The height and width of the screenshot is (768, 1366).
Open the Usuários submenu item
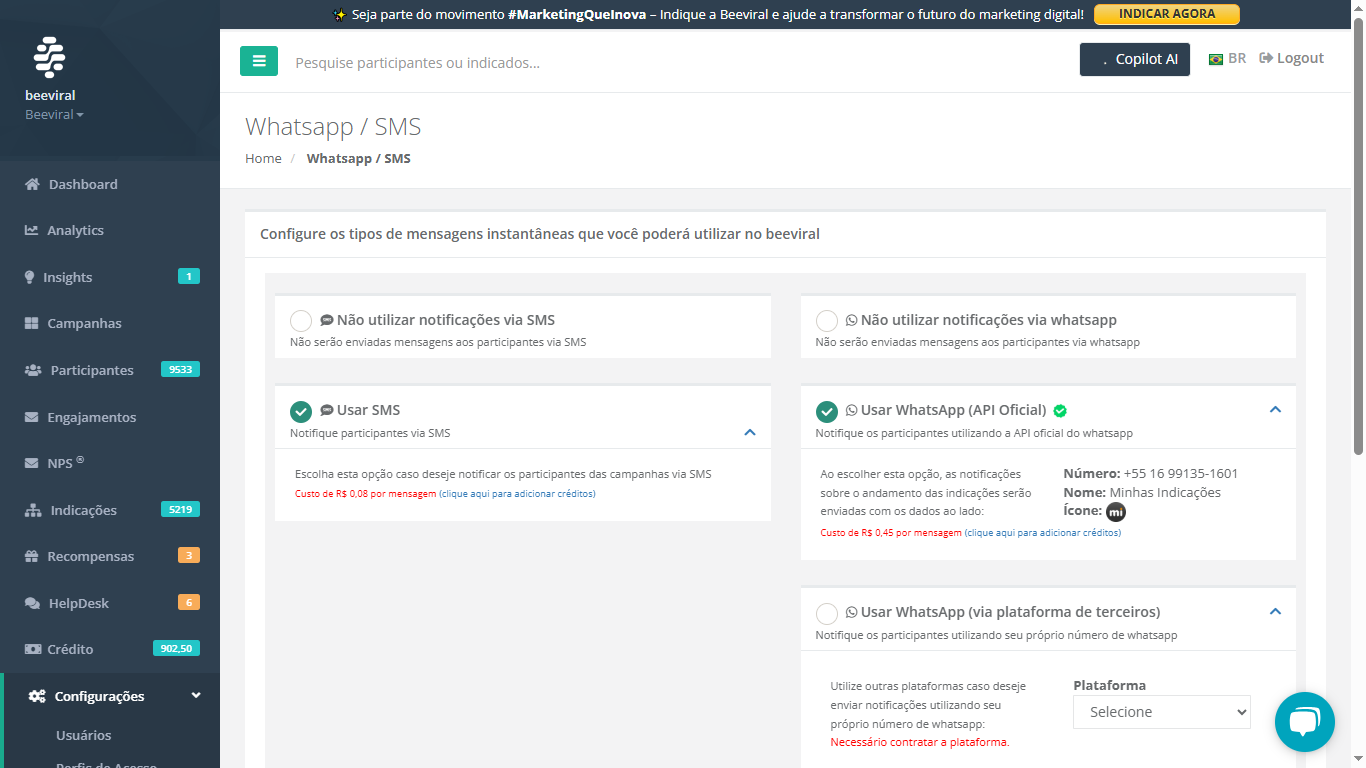(x=84, y=735)
